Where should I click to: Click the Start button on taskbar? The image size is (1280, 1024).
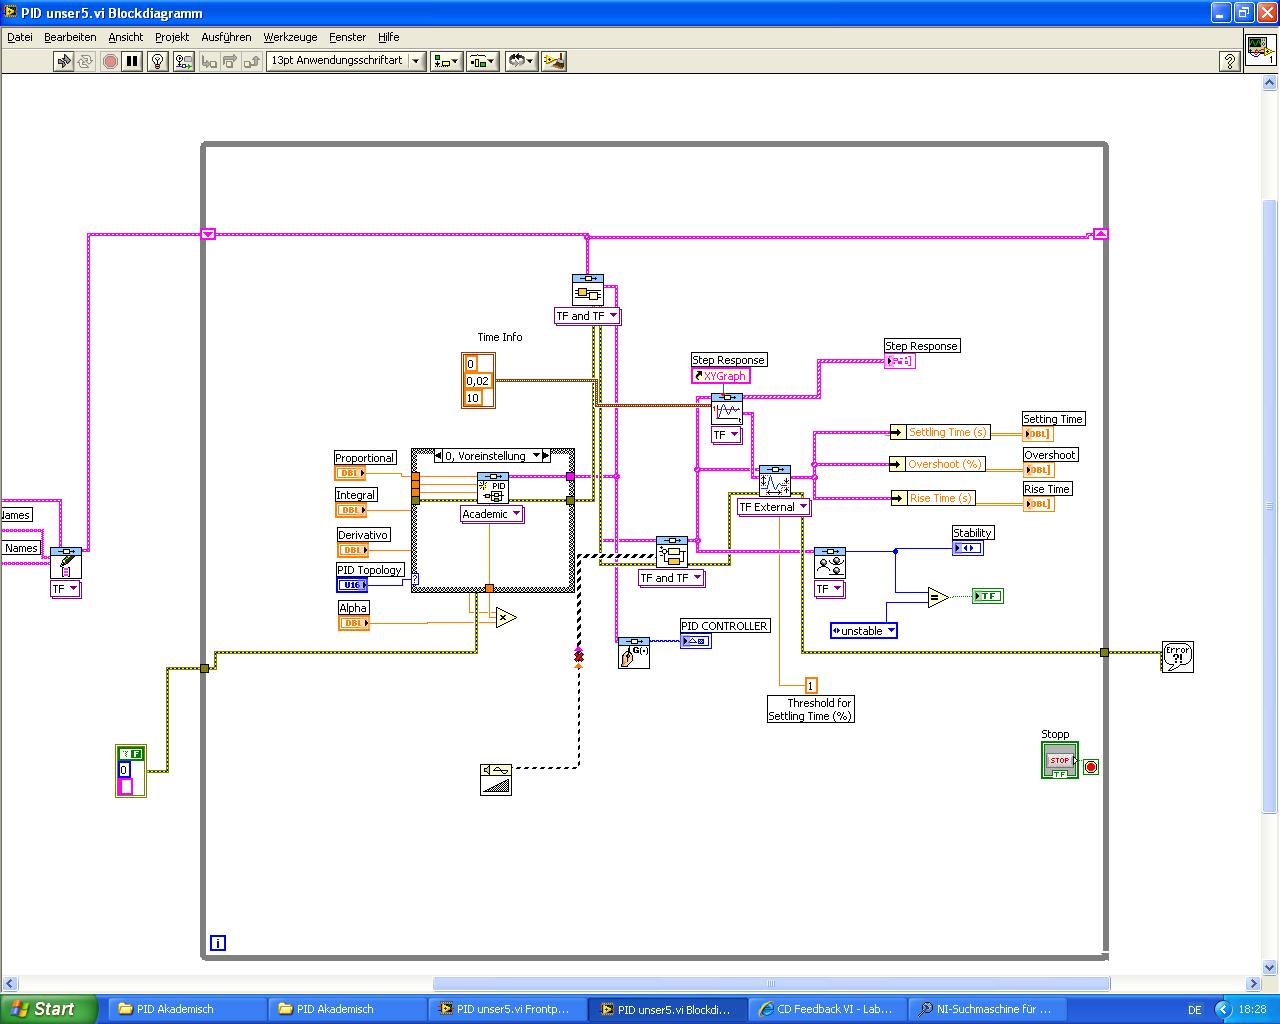[x=48, y=1009]
